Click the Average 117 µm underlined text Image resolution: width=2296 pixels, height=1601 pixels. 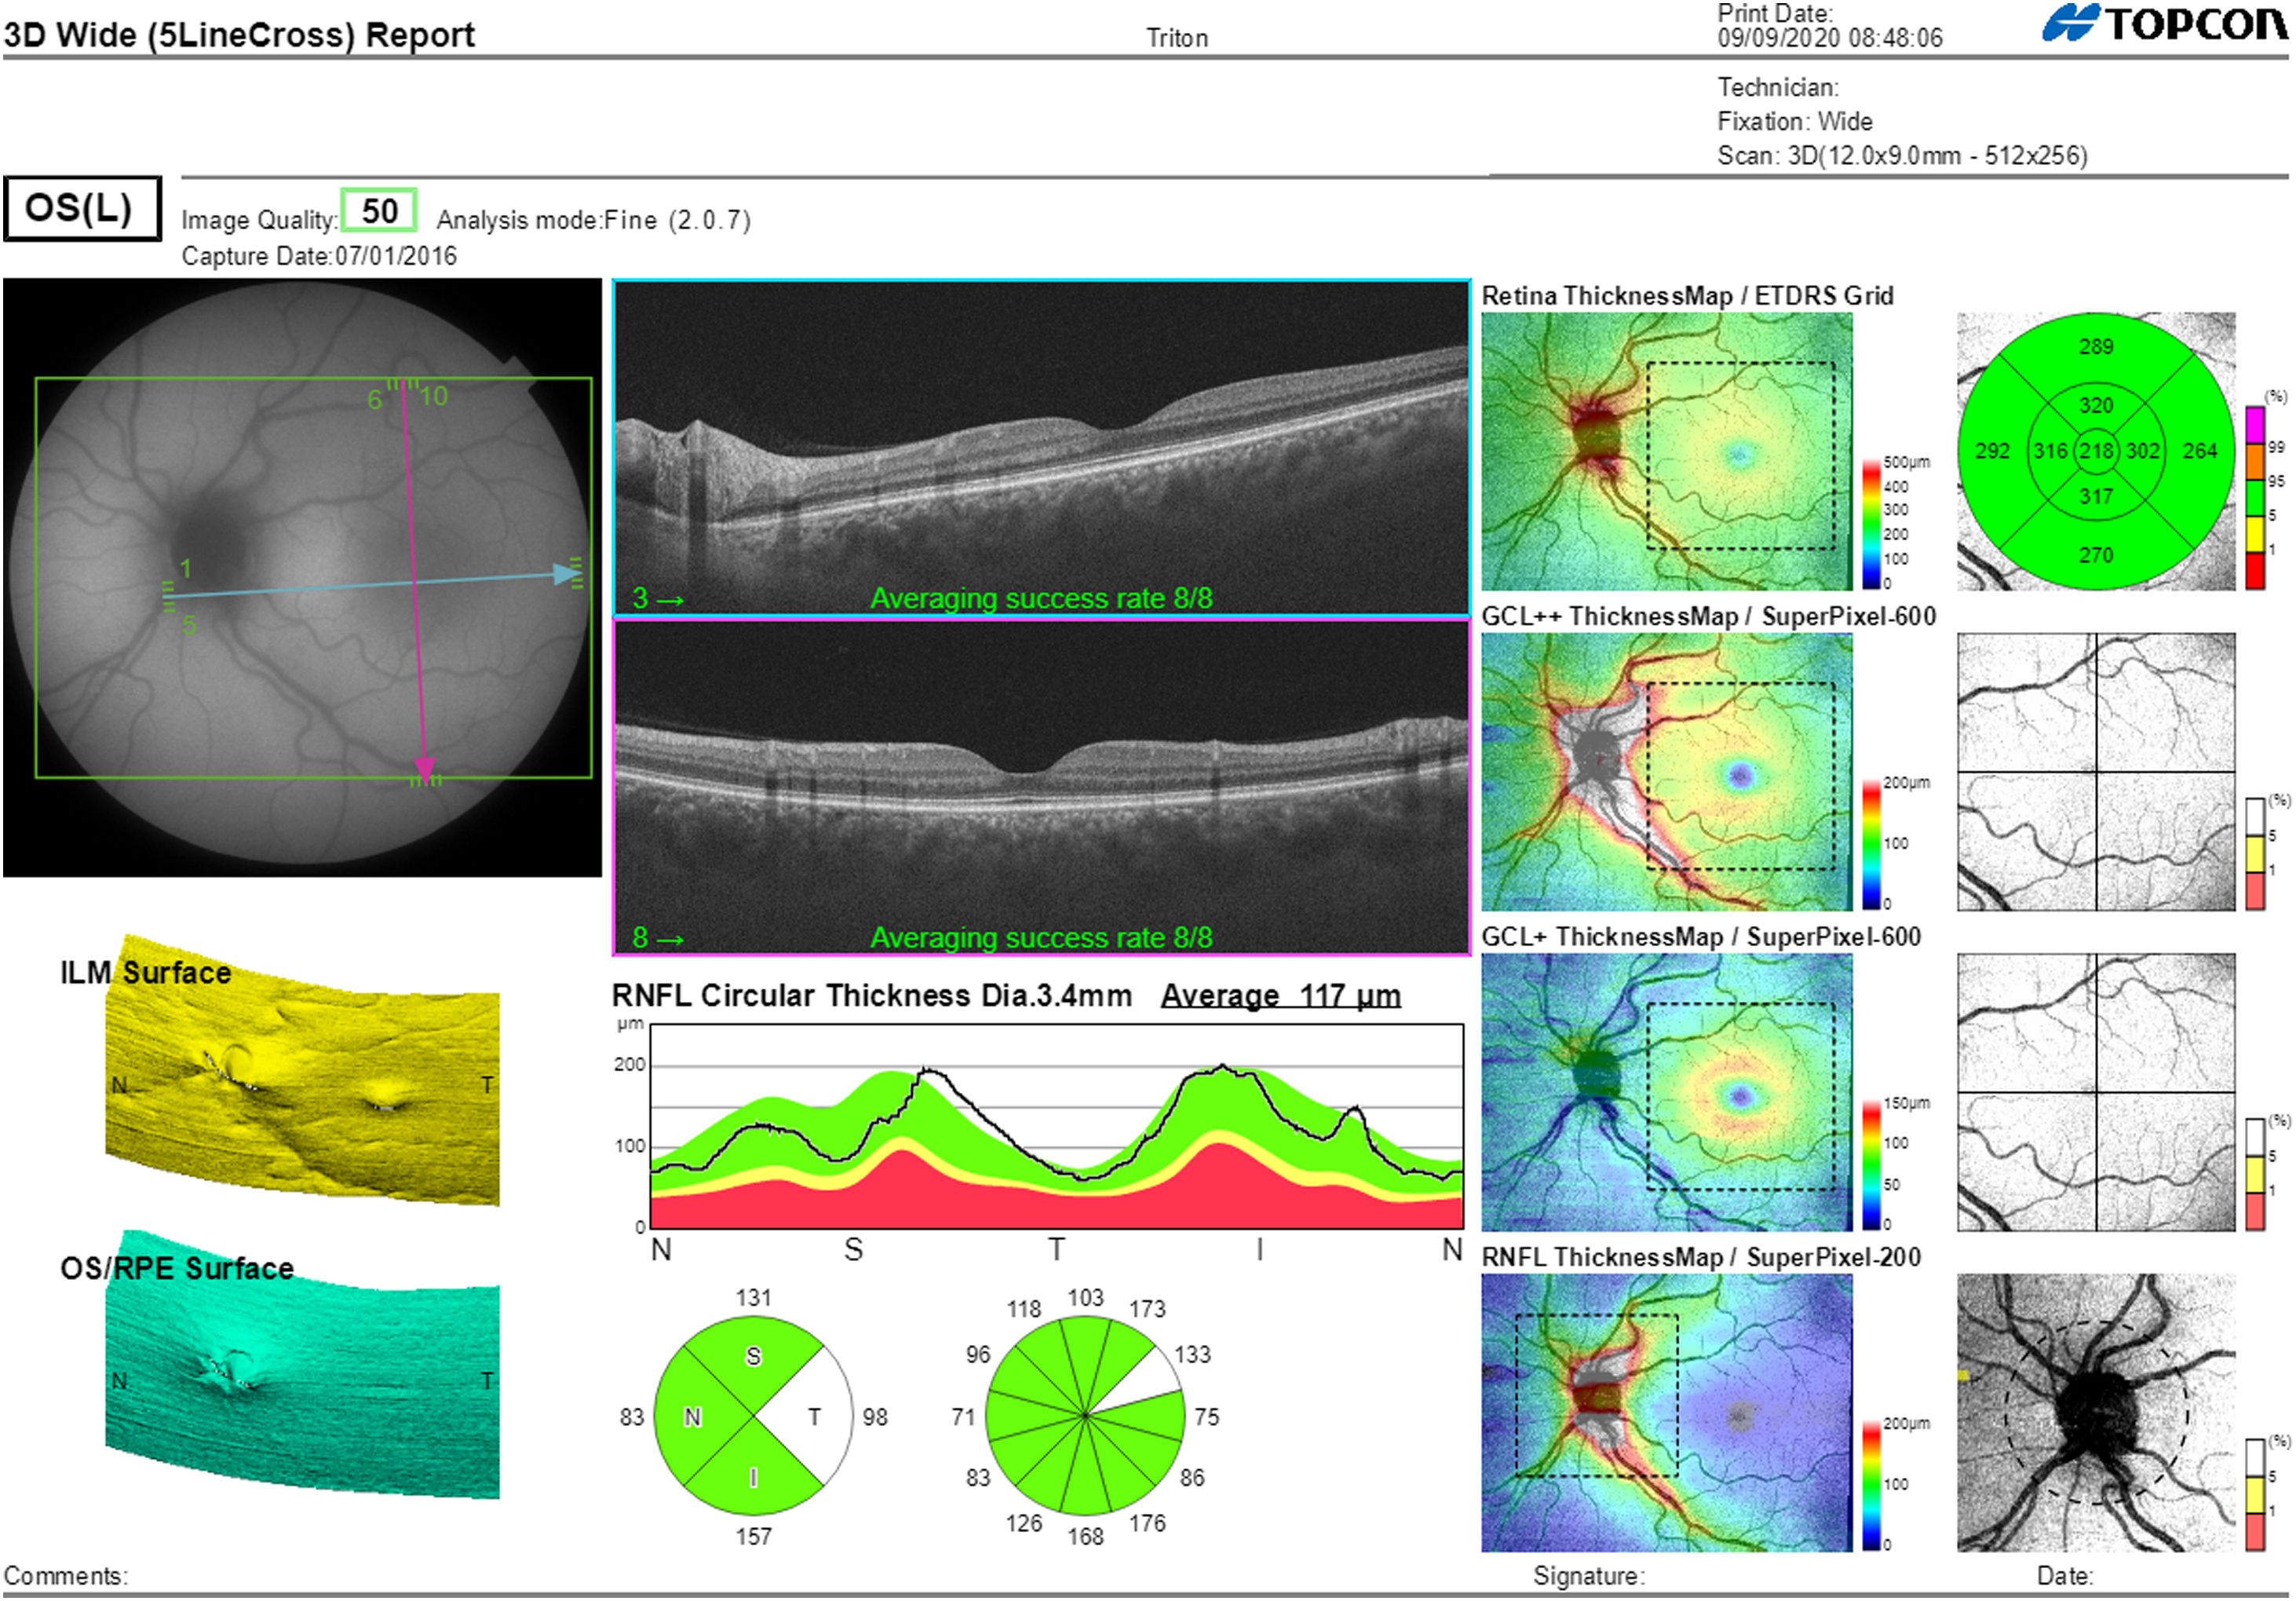pos(1280,996)
